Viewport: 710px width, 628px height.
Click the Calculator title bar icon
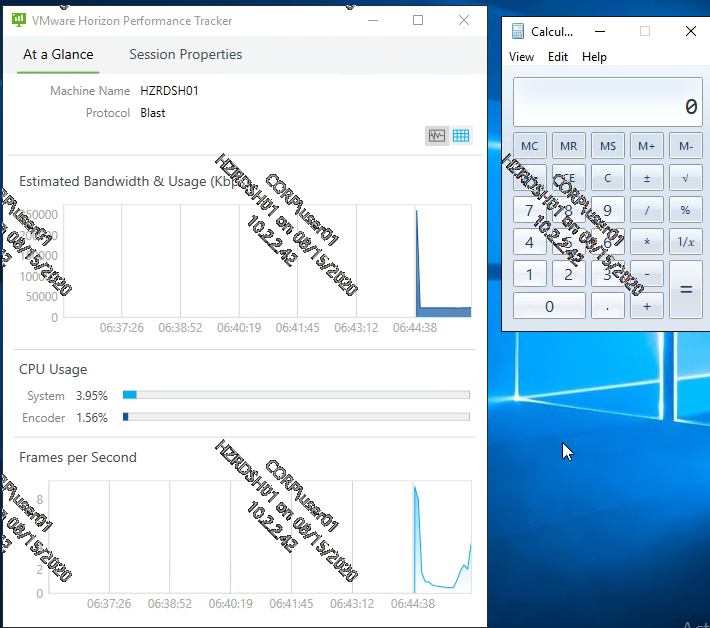coord(518,31)
